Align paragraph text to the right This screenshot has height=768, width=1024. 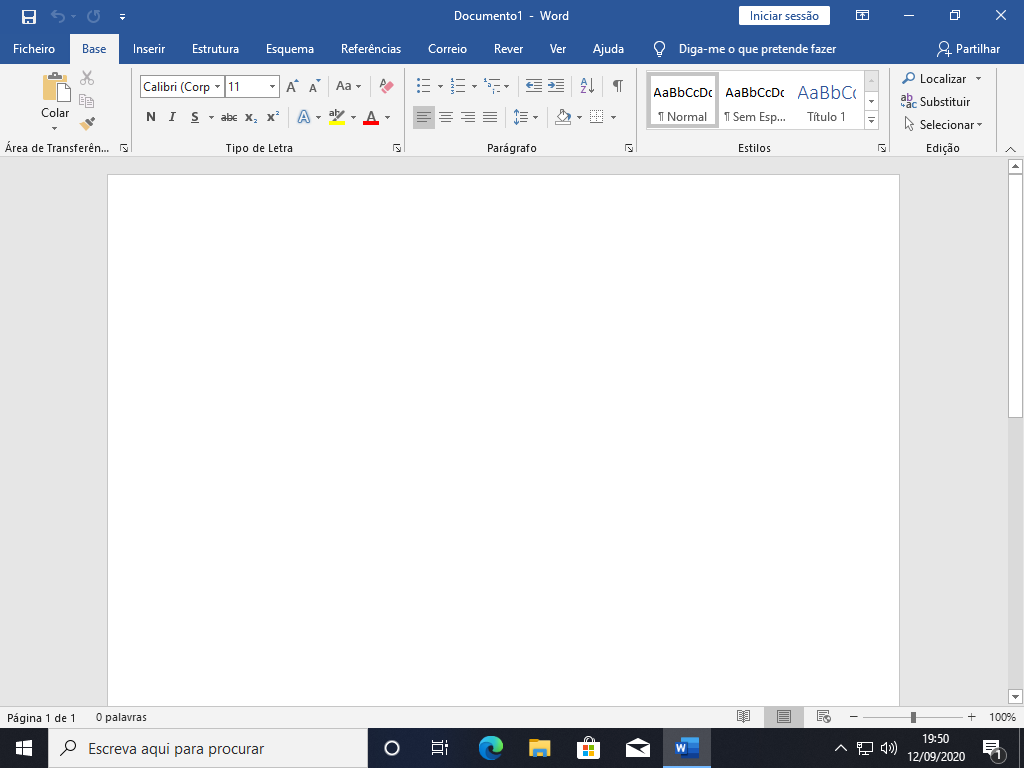click(x=468, y=118)
